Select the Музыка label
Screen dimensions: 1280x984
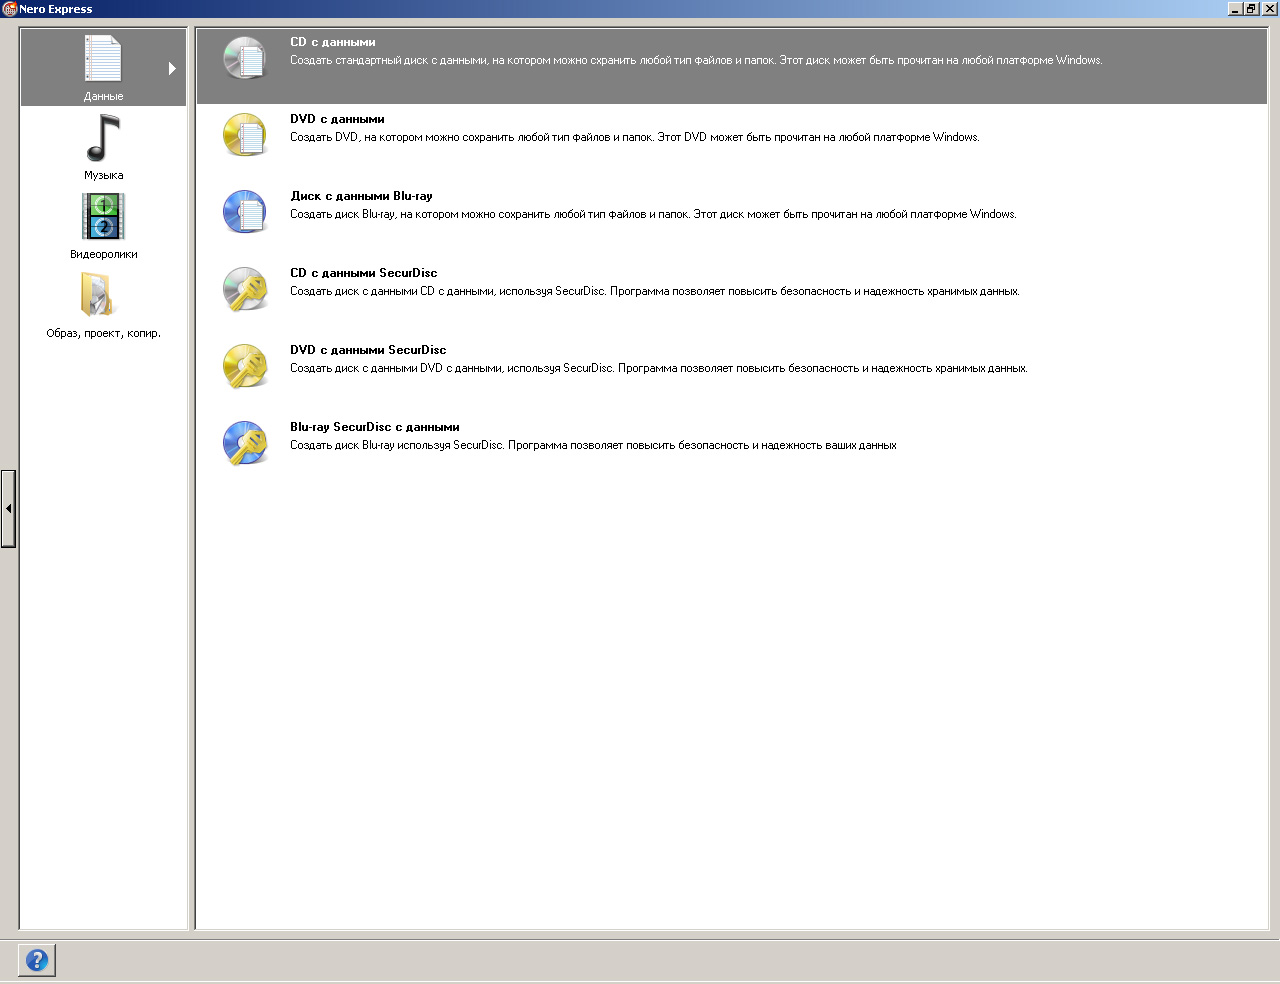104,175
